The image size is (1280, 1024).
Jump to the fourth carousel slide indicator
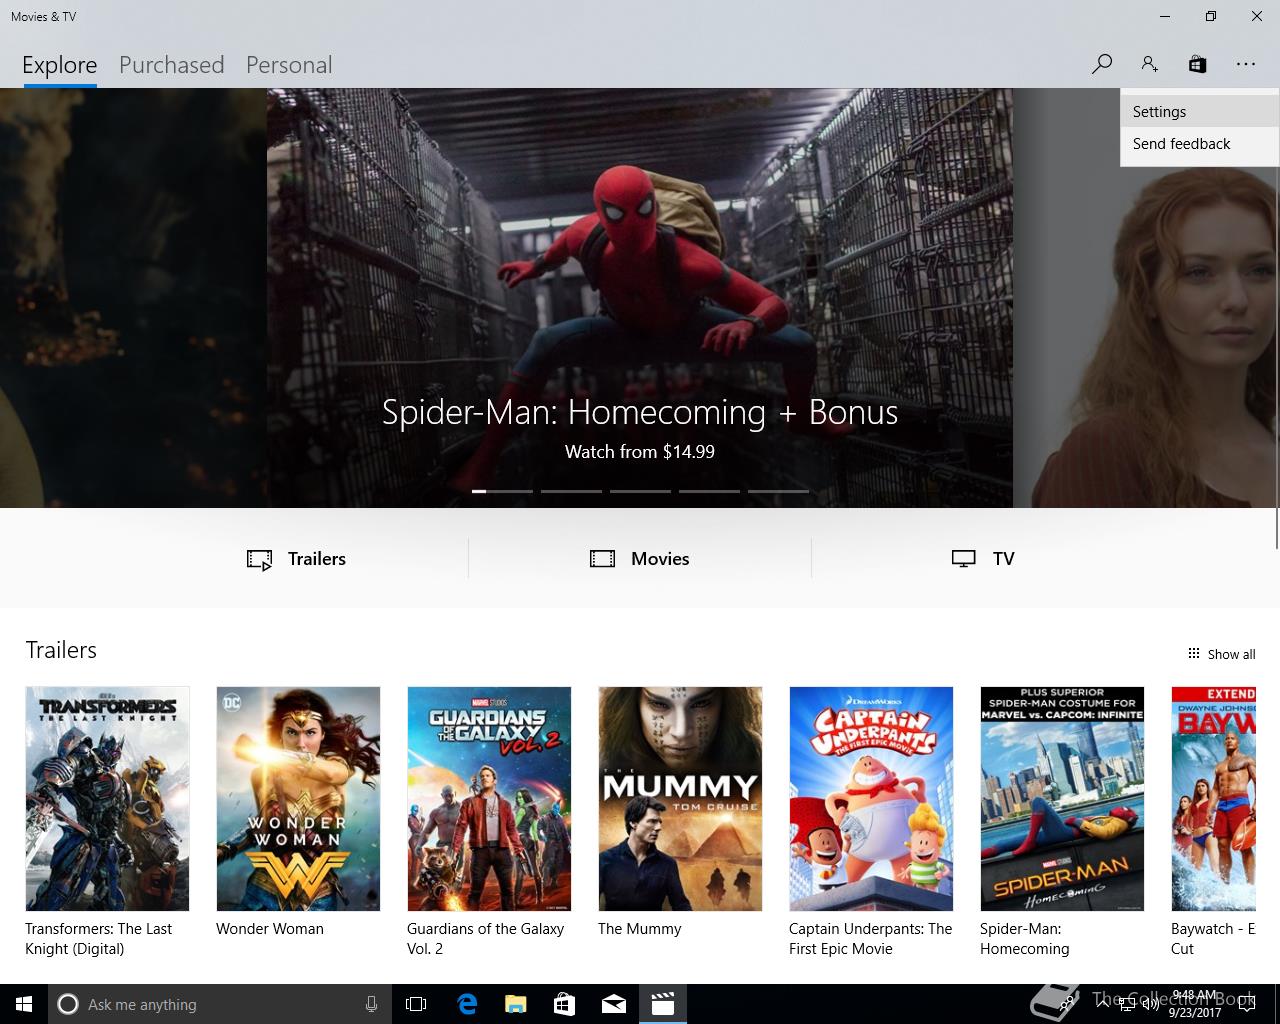(x=709, y=491)
